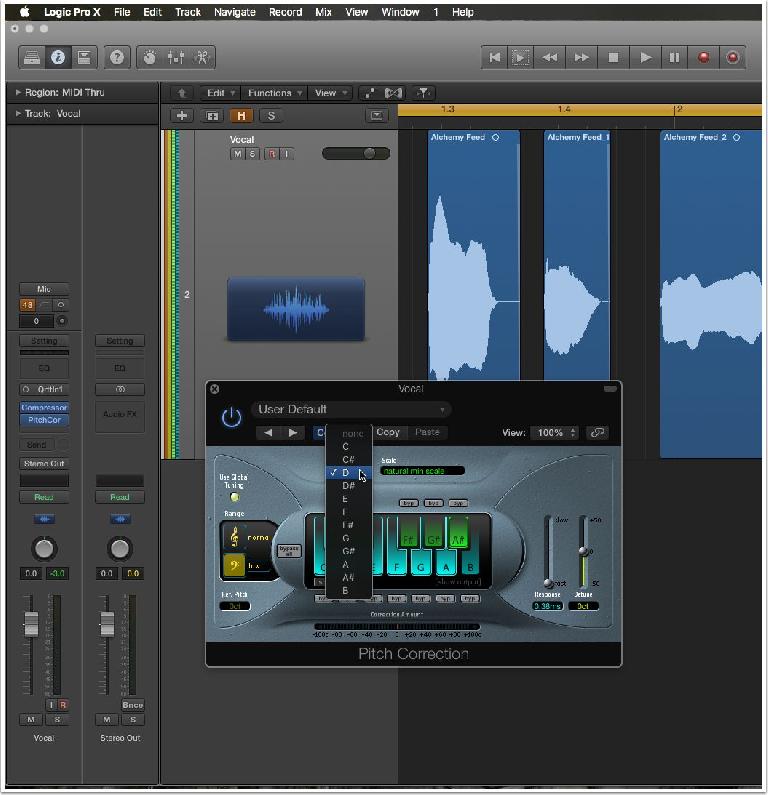Open the Quick Help question mark icon
Image resolution: width=768 pixels, height=795 pixels.
point(117,57)
